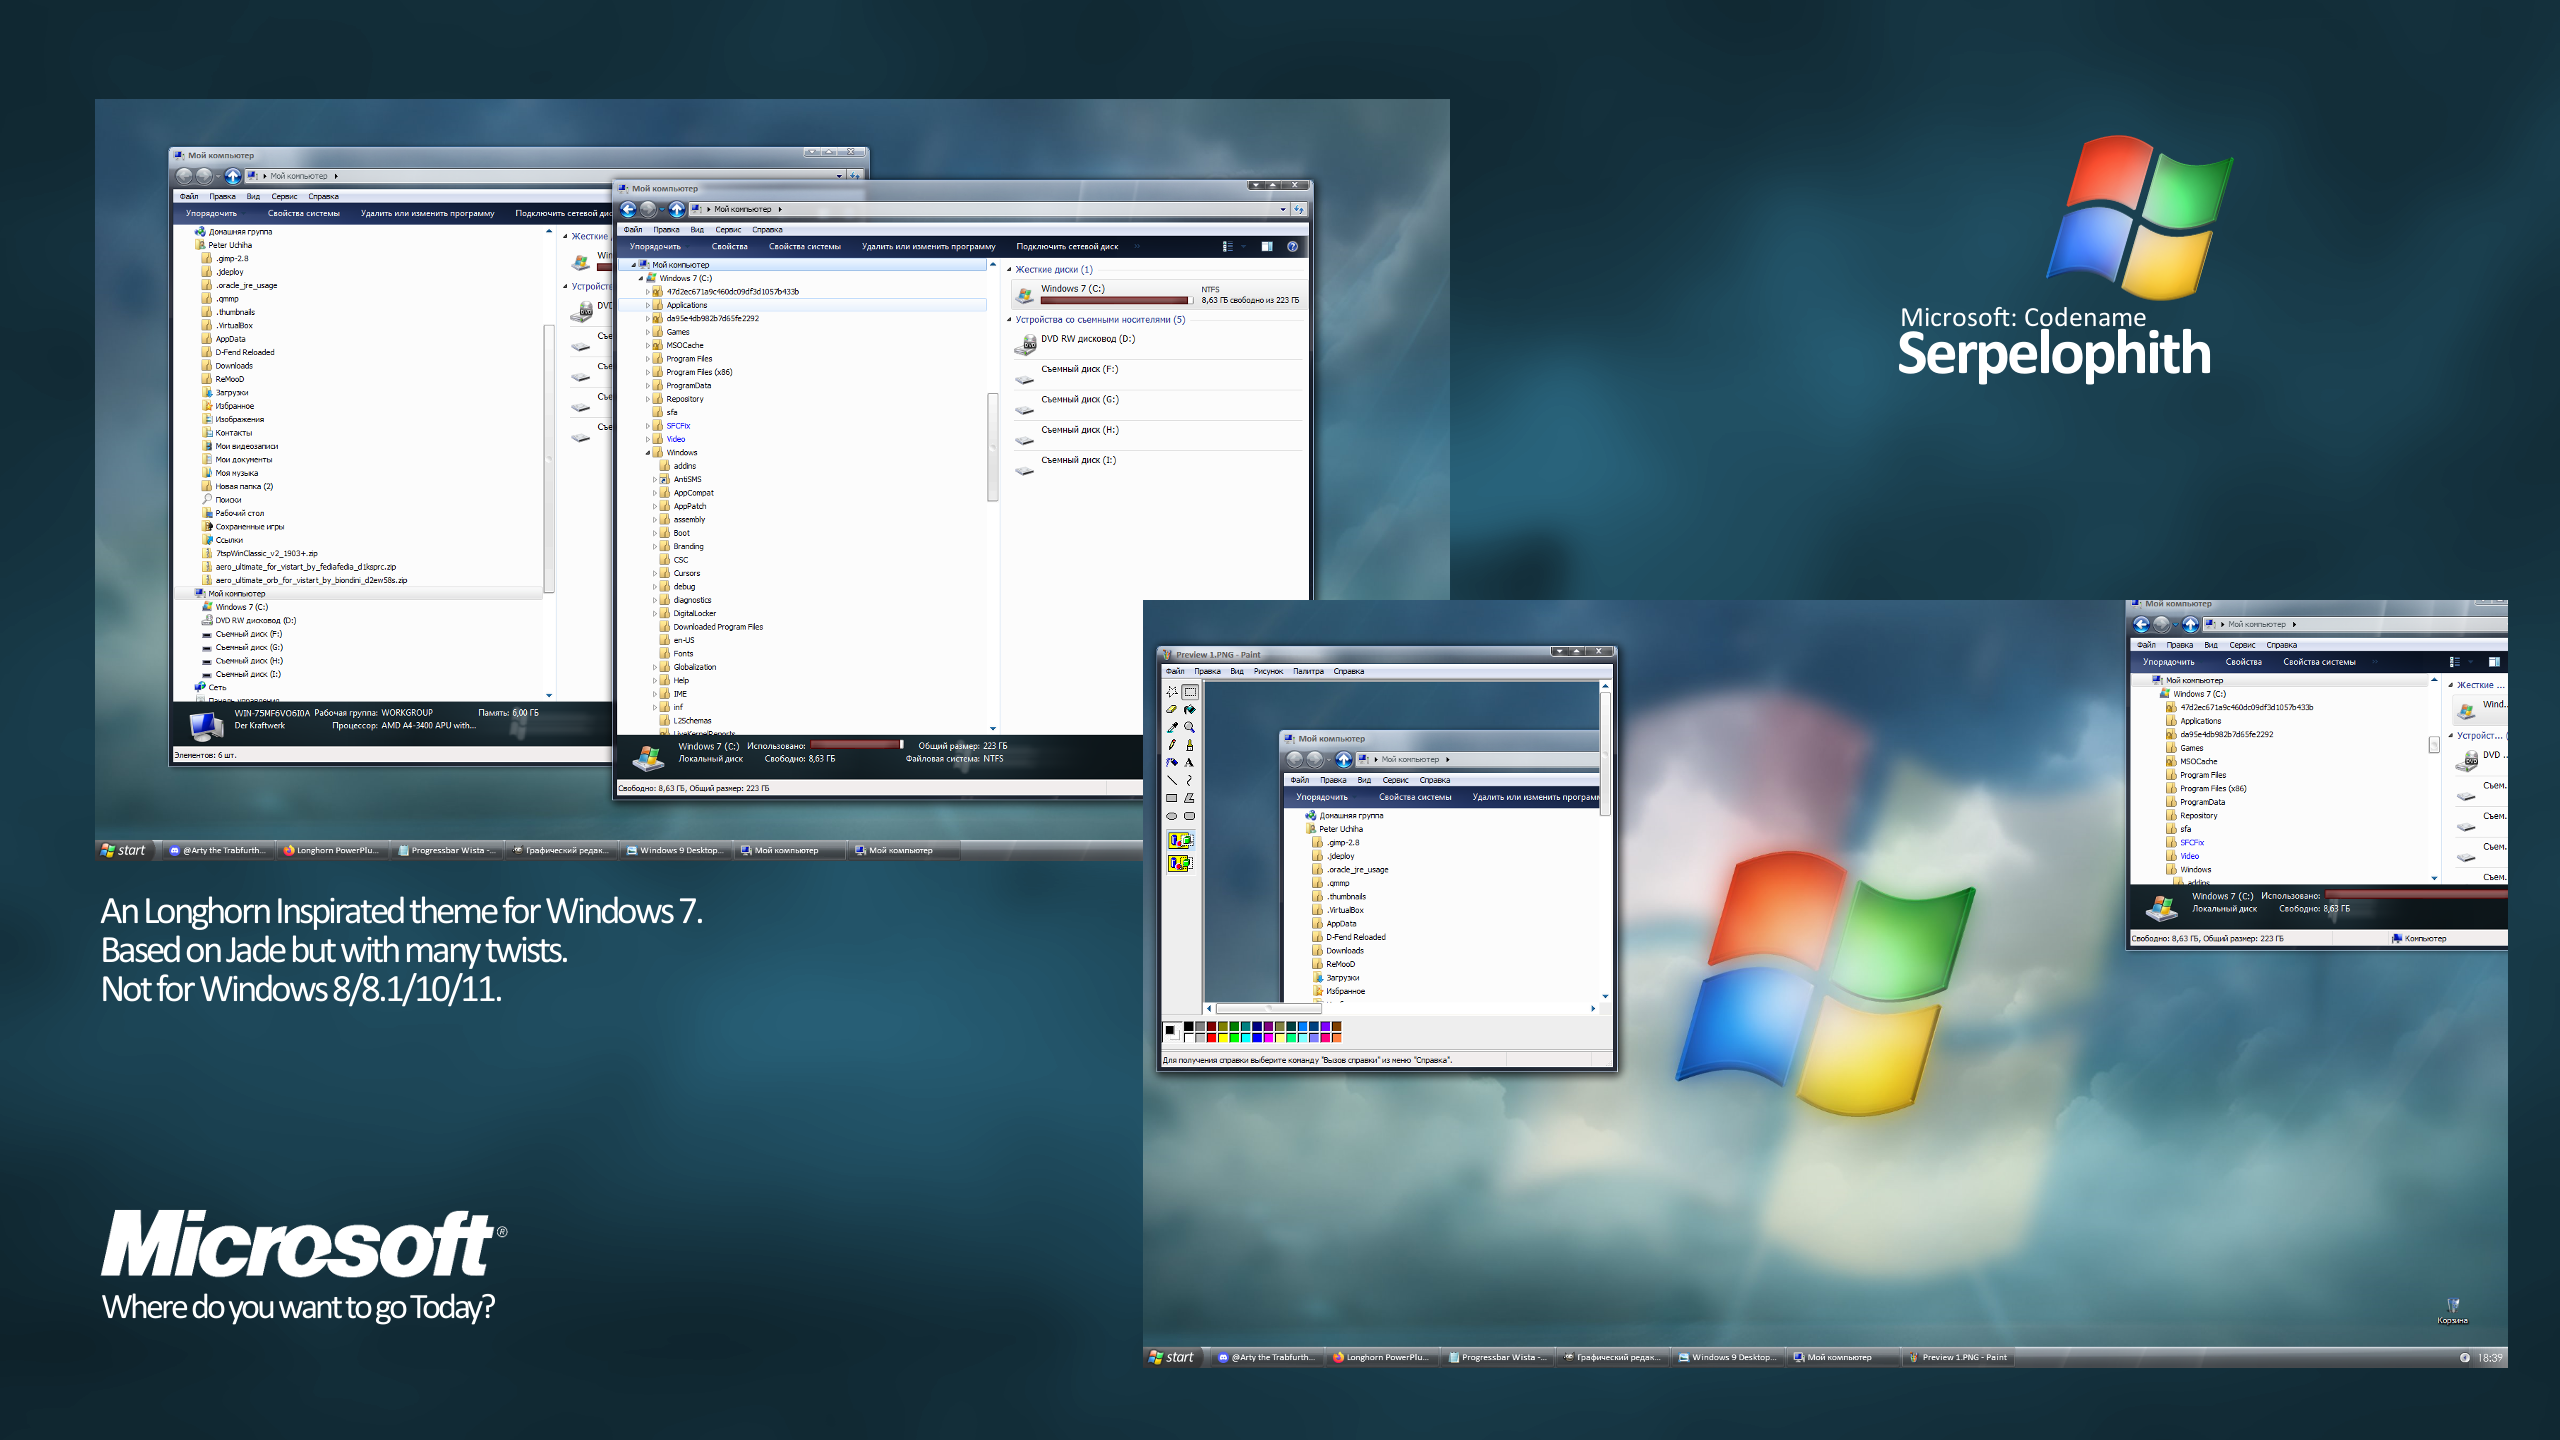
Task: Select the Eraser tool in Paint
Action: click(x=1172, y=710)
